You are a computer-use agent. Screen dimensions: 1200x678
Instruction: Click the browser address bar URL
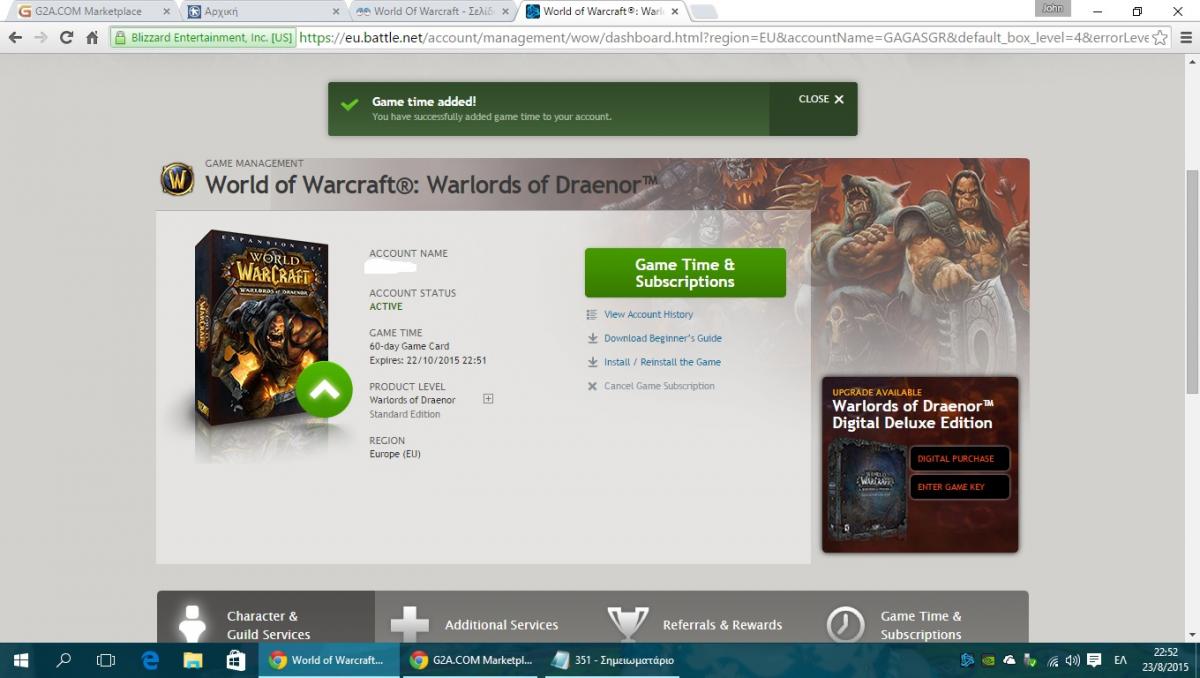(x=722, y=38)
